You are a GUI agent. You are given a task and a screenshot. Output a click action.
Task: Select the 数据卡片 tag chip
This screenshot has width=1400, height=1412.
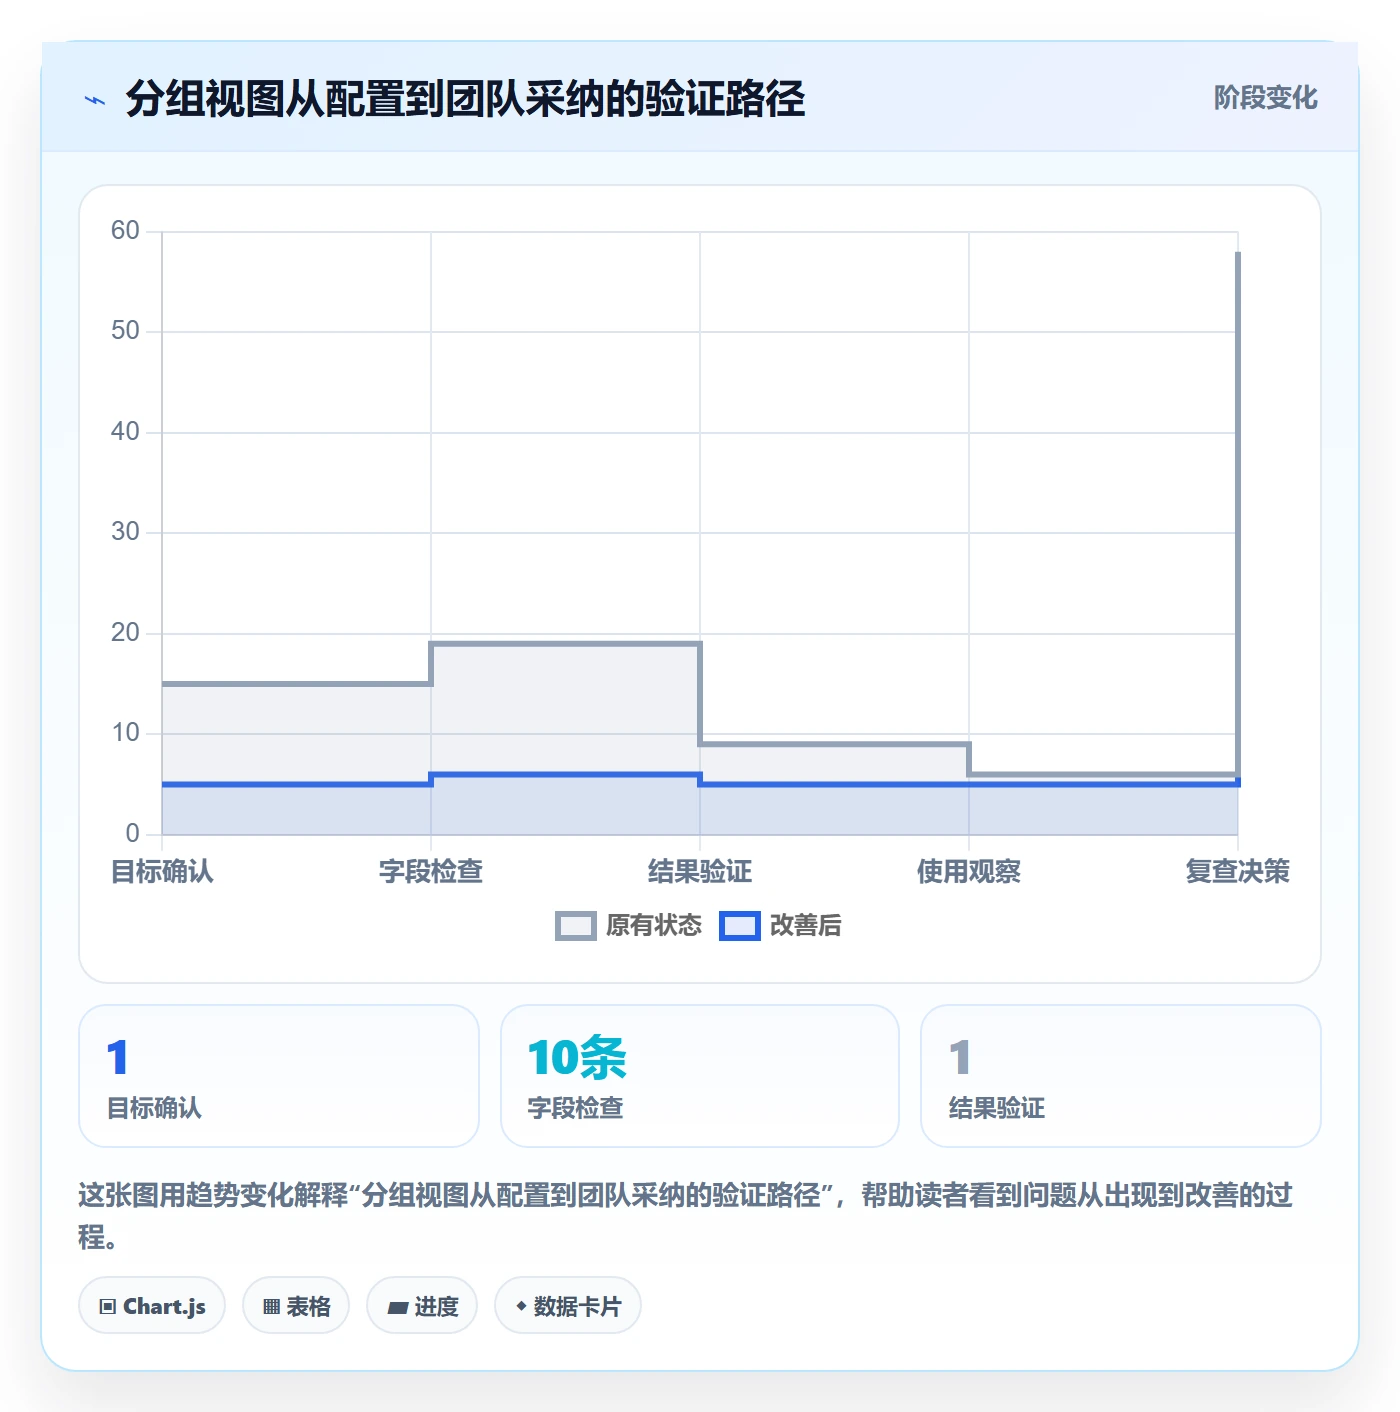coord(568,1306)
